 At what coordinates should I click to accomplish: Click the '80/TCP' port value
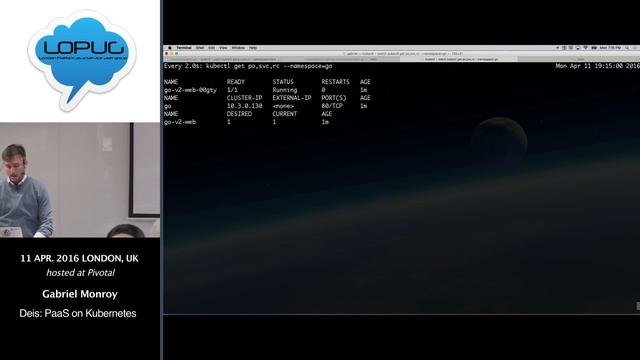(332, 106)
